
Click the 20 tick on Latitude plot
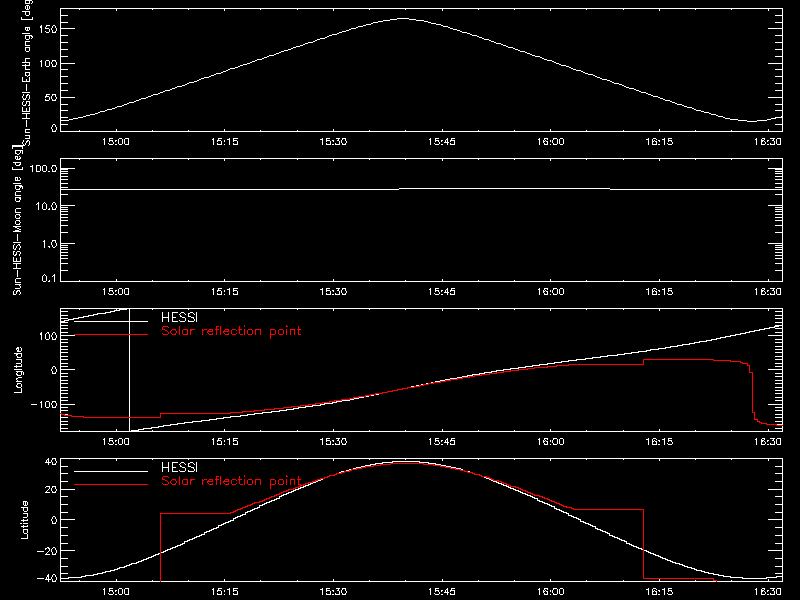[x=51, y=489]
